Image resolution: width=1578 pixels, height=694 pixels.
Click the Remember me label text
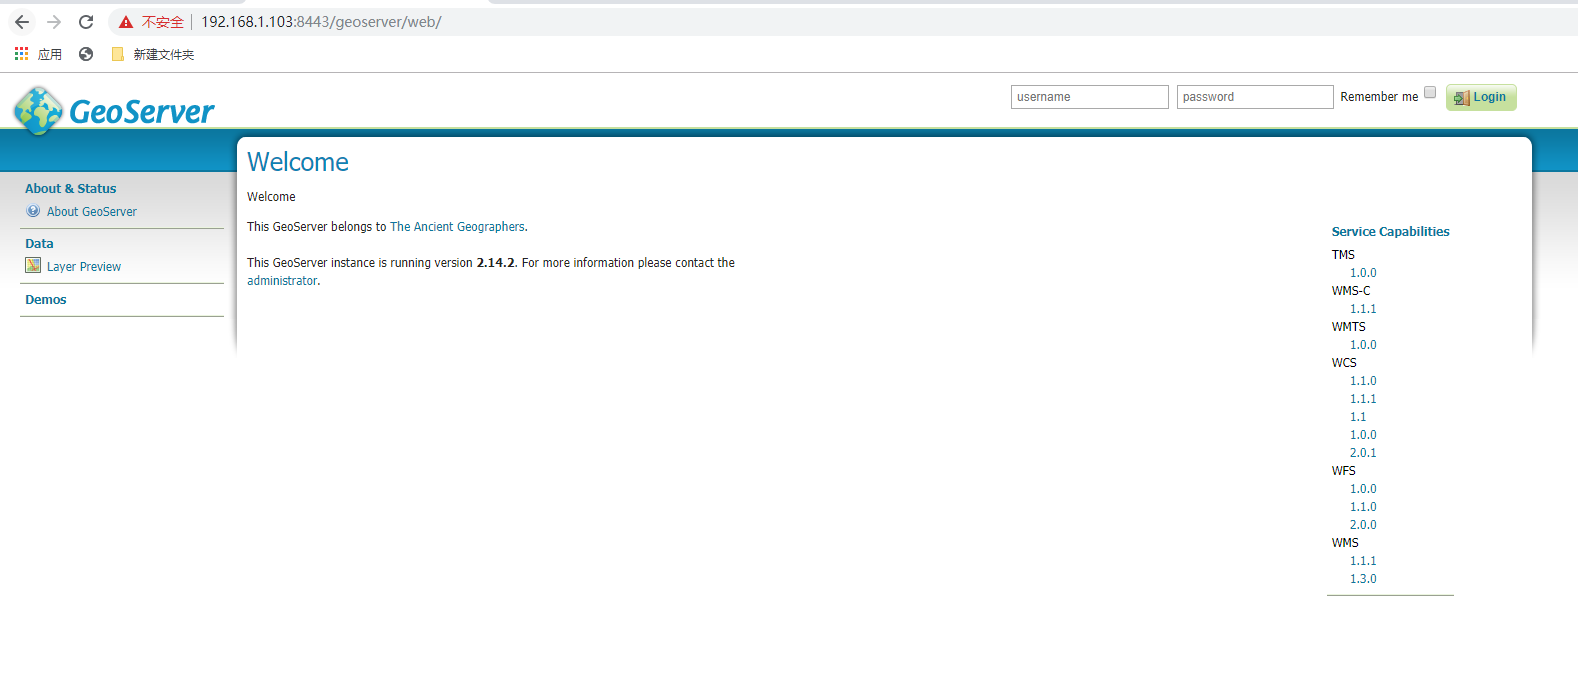(x=1379, y=97)
